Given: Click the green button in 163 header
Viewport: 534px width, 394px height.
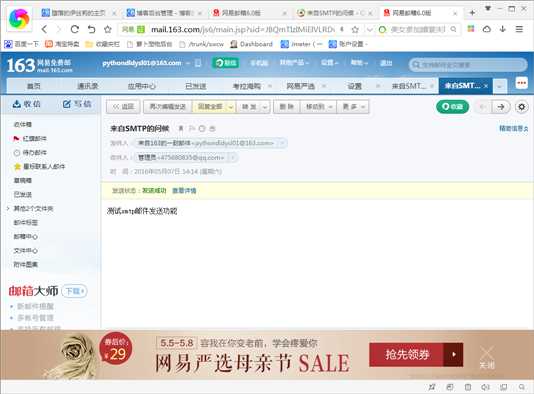Looking at the screenshot, I should pyautogui.click(x=225, y=63).
